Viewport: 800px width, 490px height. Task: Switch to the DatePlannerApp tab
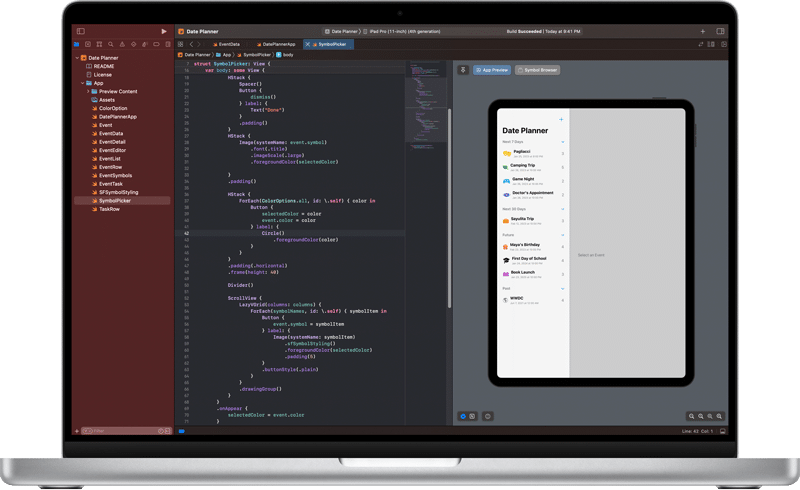point(276,44)
